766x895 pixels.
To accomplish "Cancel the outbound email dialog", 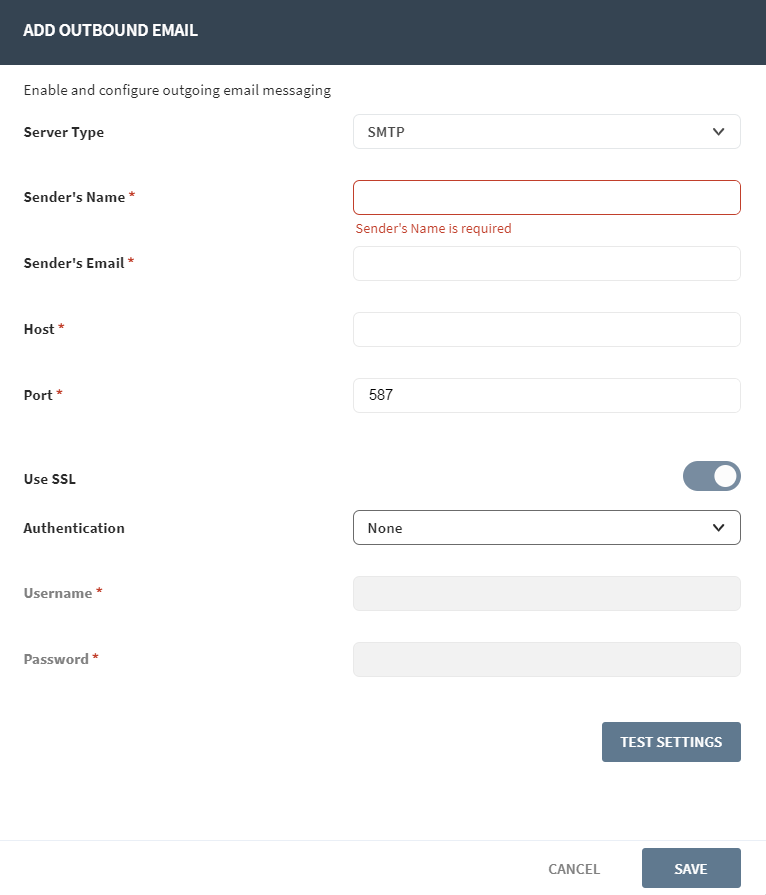I will click(x=574, y=869).
